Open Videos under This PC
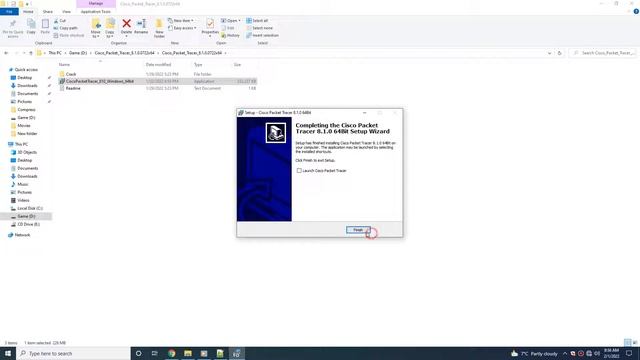 click(23, 200)
